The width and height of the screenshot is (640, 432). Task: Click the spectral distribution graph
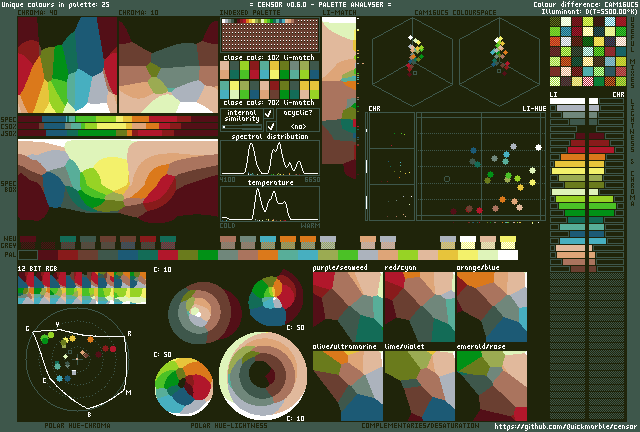pyautogui.click(x=270, y=158)
